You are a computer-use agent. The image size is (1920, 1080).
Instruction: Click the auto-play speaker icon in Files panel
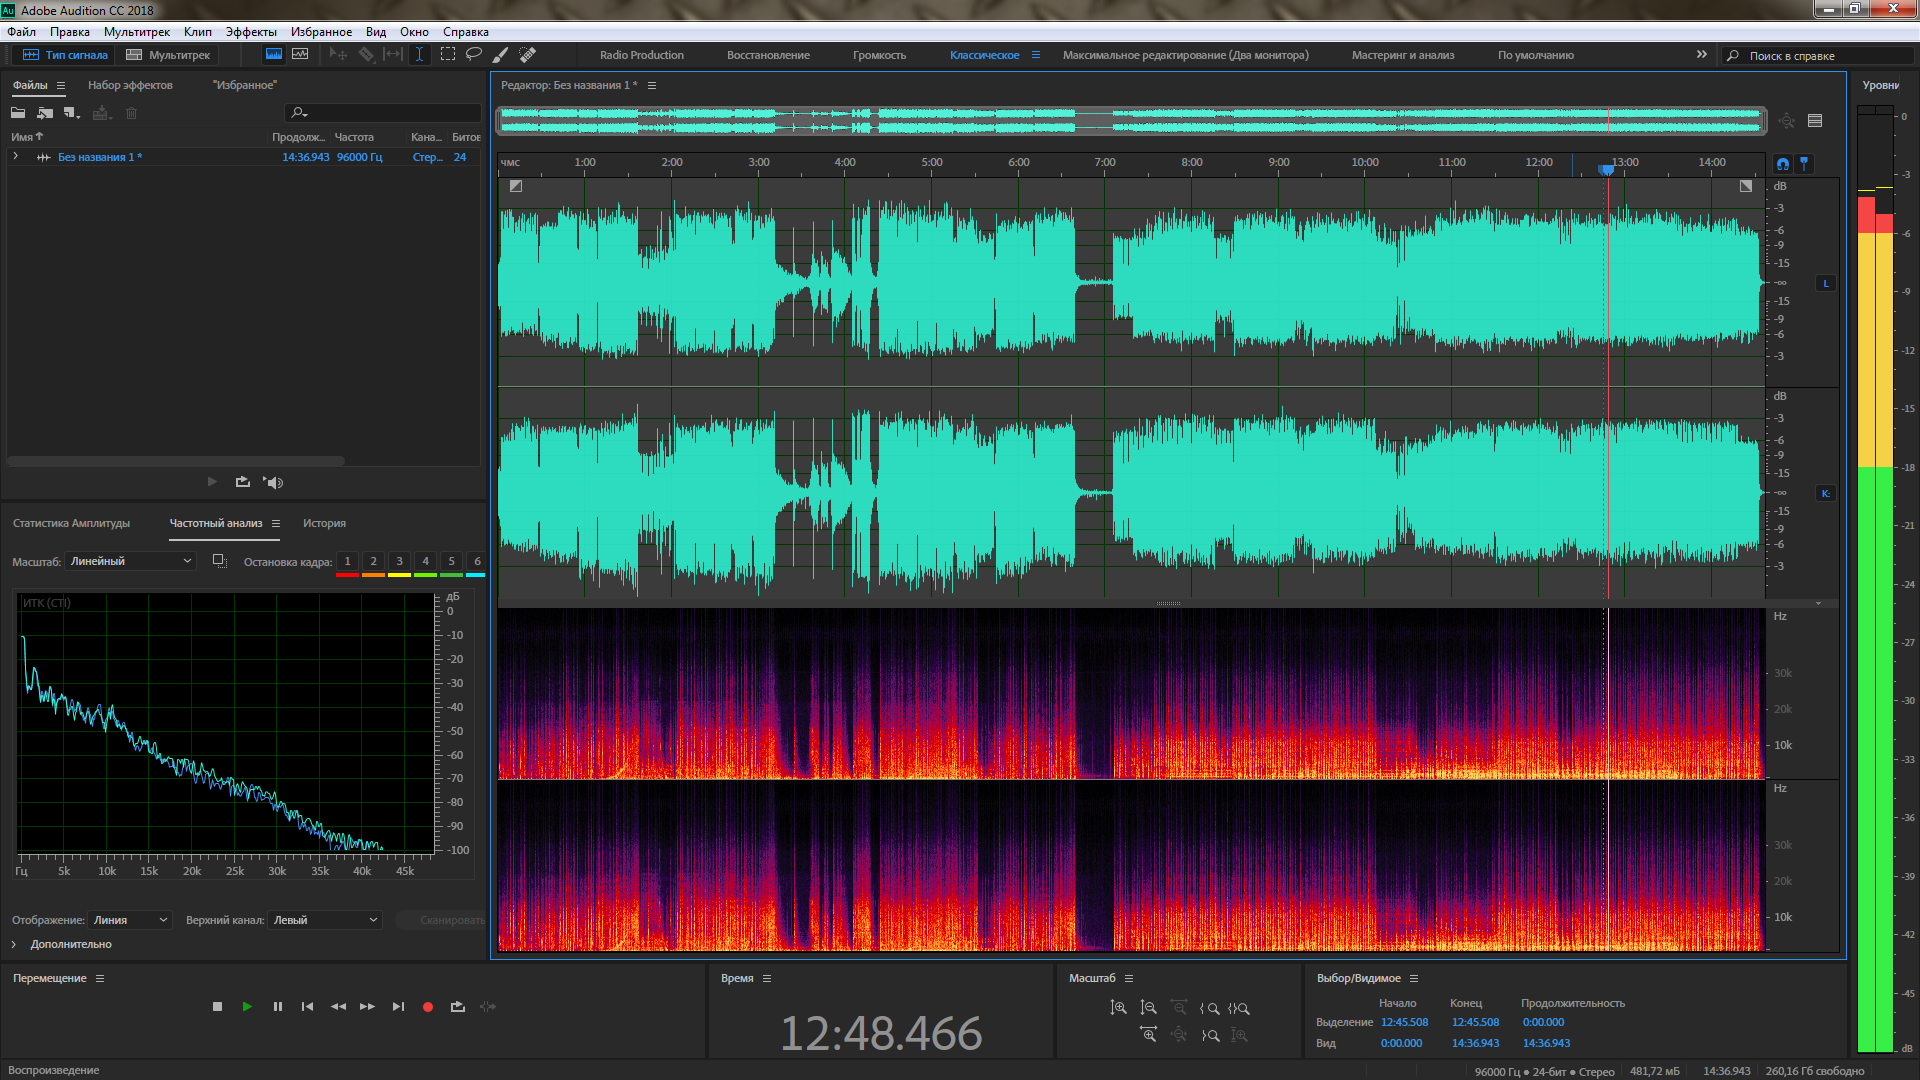click(x=273, y=482)
